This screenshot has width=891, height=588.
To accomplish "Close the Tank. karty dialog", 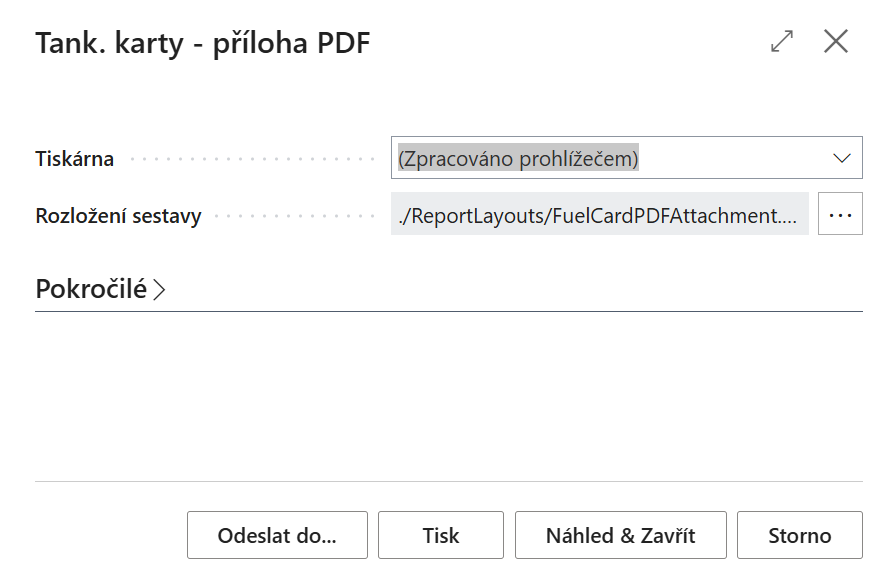I will (835, 41).
